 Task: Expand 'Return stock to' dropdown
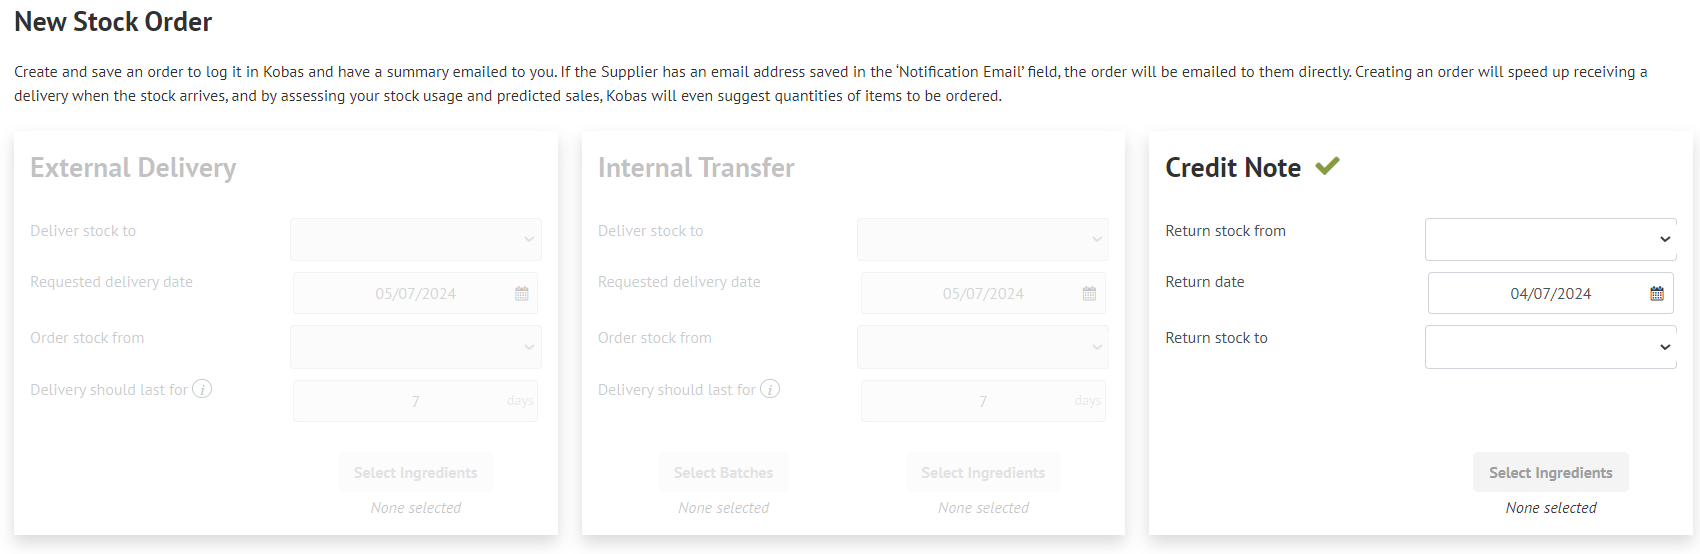coord(1550,347)
